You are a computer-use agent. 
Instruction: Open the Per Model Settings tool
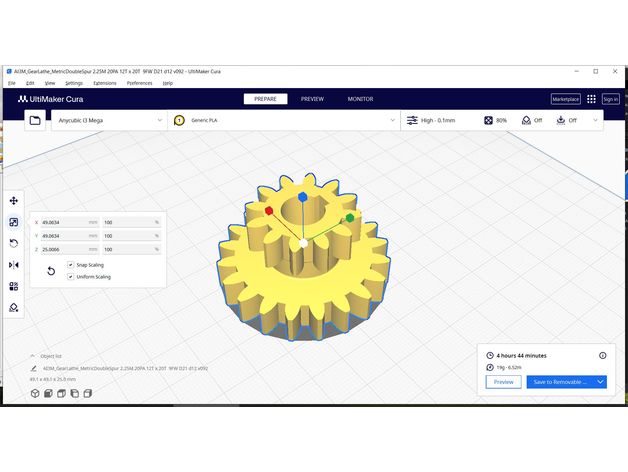14,286
